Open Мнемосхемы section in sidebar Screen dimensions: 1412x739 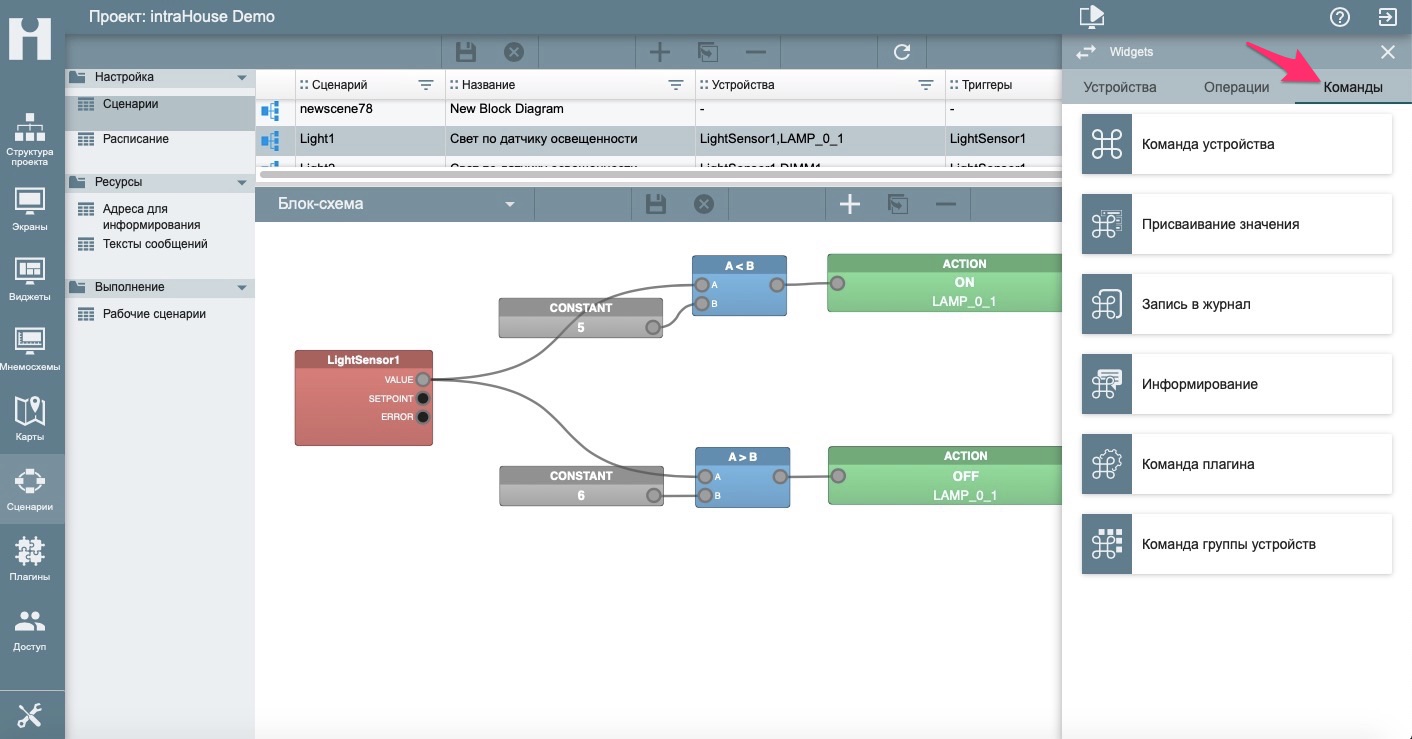pyautogui.click(x=32, y=349)
